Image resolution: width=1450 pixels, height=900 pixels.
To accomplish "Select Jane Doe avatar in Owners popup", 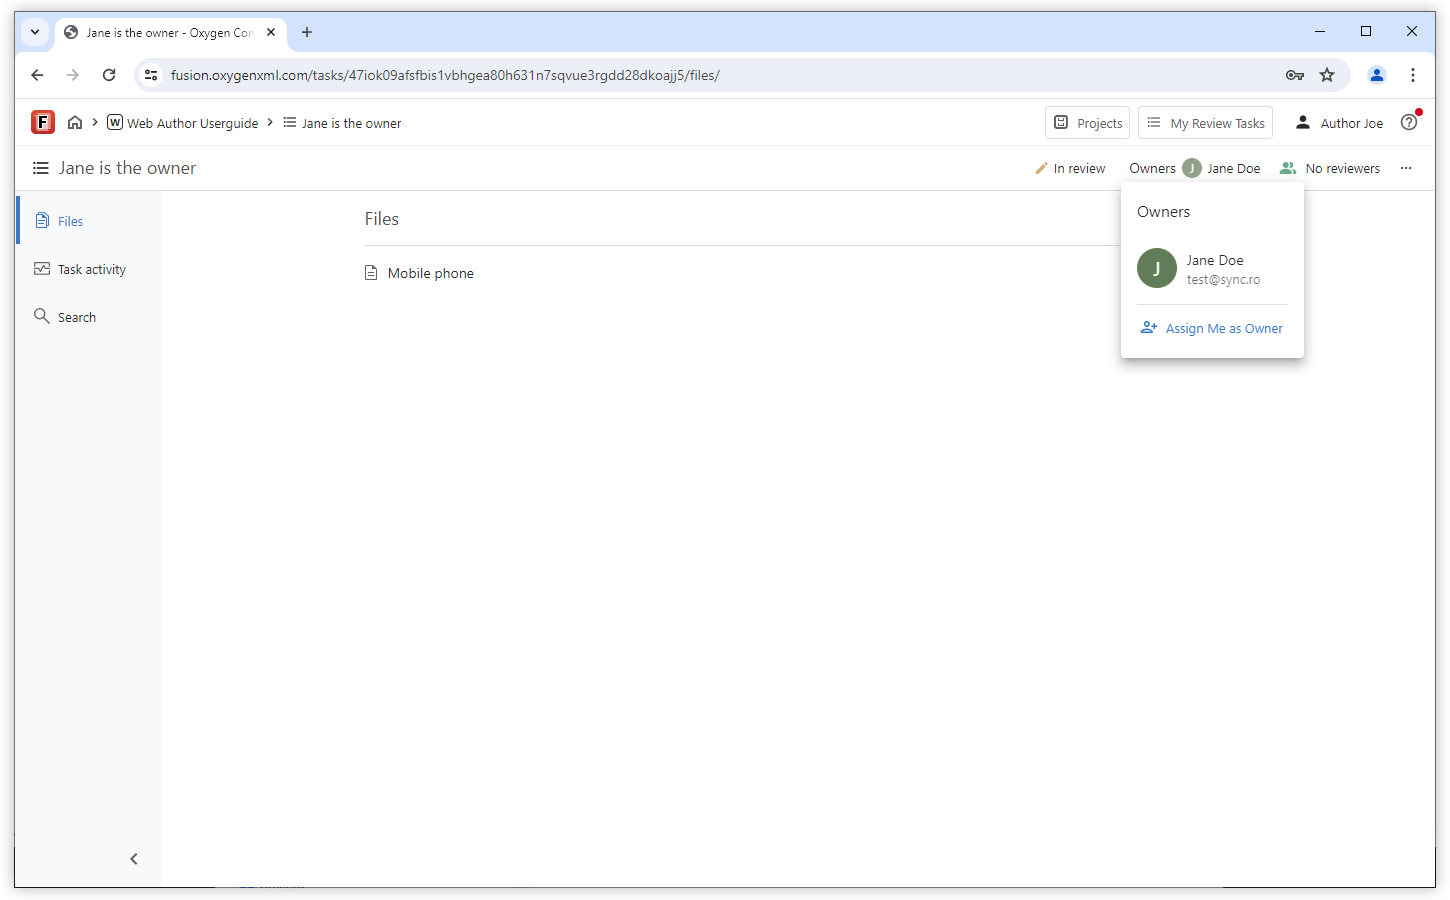I will 1157,268.
